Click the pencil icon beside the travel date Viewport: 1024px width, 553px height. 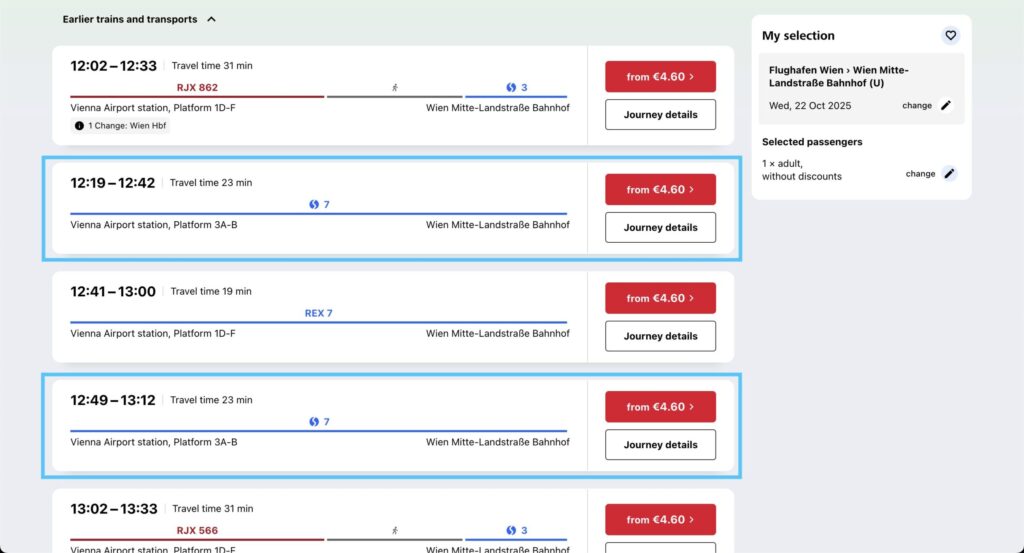point(946,106)
